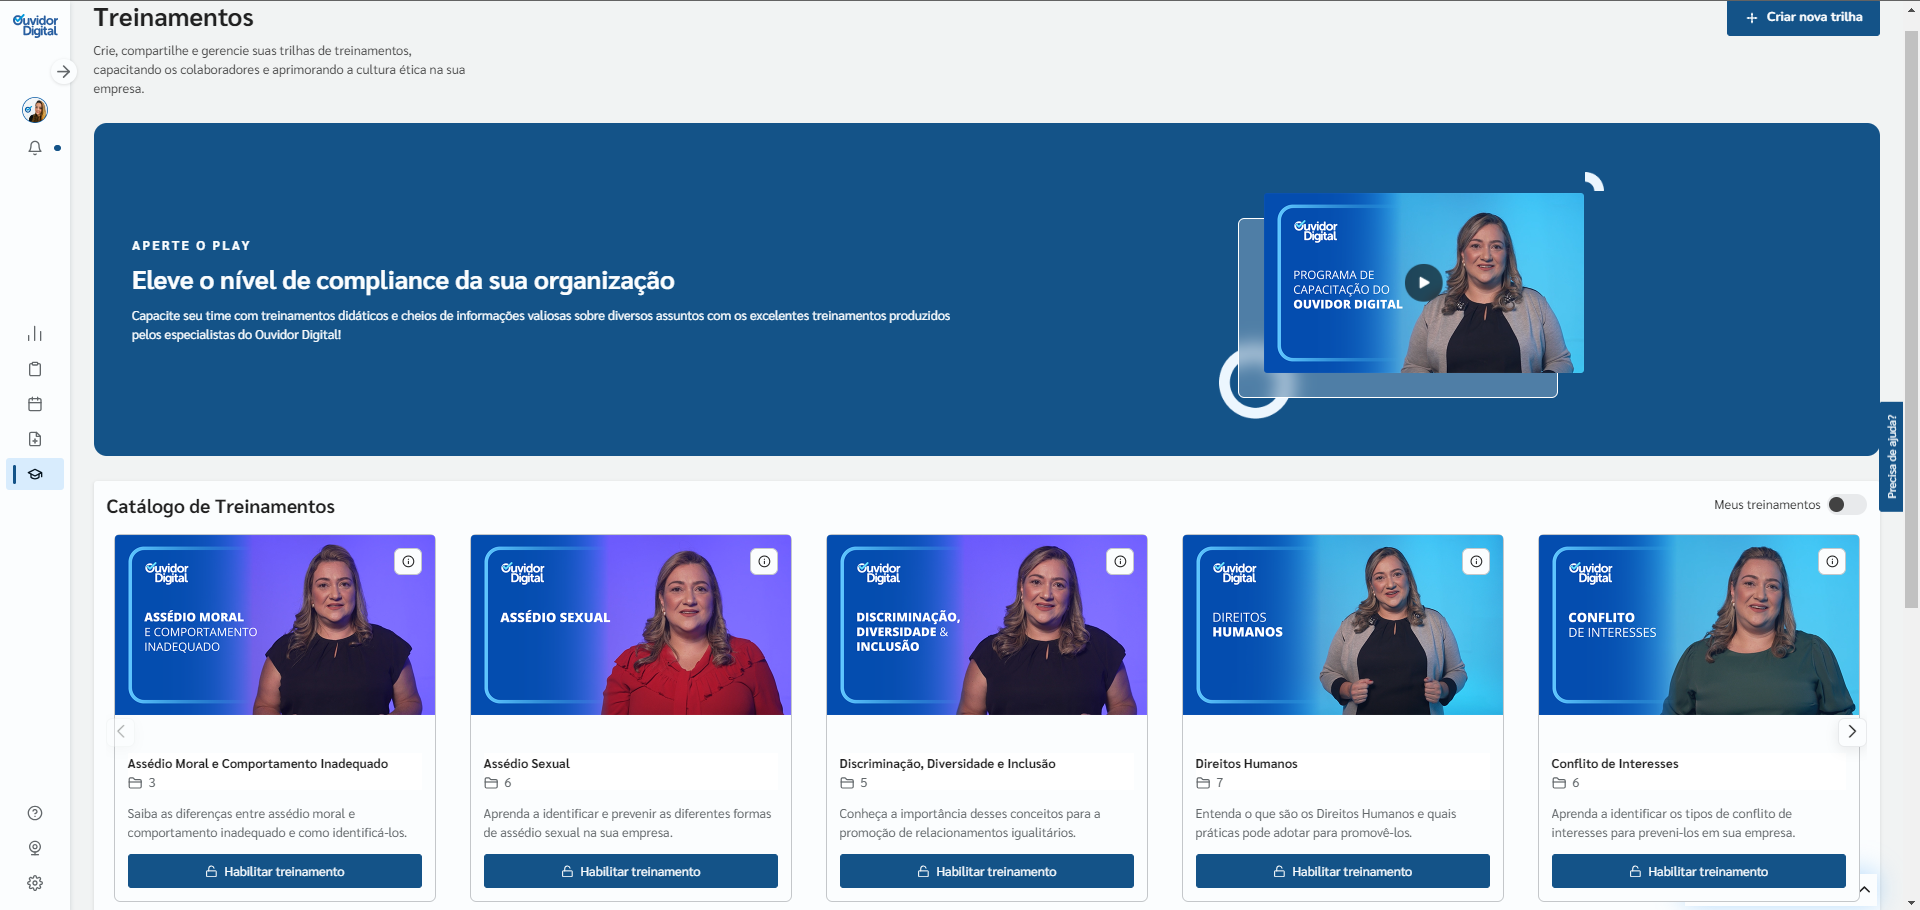
Task: Click the Assédio Moral e Comportamento Inadequado title
Action: pyautogui.click(x=258, y=764)
